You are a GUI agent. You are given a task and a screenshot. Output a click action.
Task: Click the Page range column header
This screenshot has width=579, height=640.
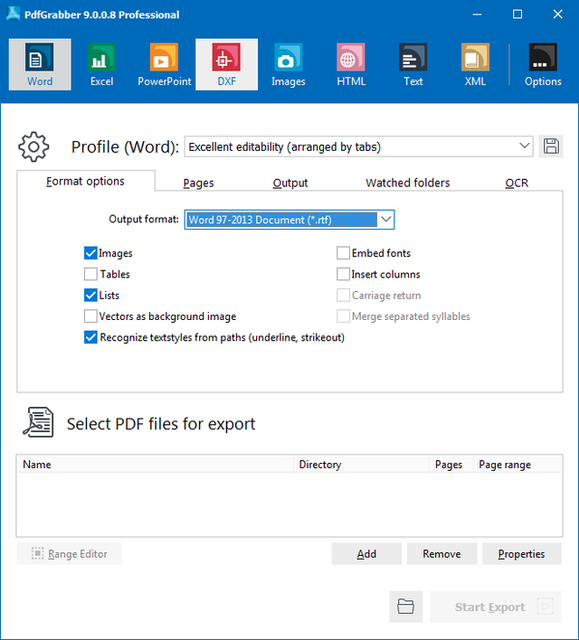517,464
